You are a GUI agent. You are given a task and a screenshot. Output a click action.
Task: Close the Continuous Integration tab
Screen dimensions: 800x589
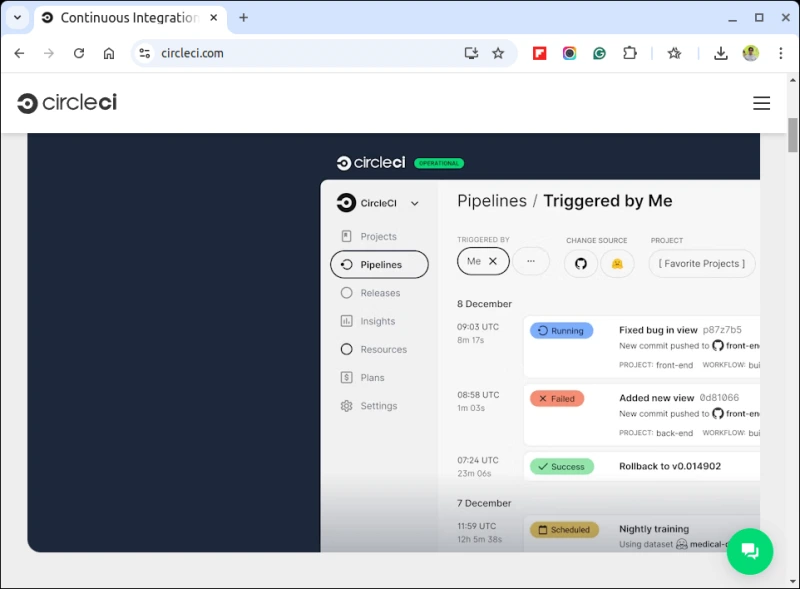click(x=214, y=17)
